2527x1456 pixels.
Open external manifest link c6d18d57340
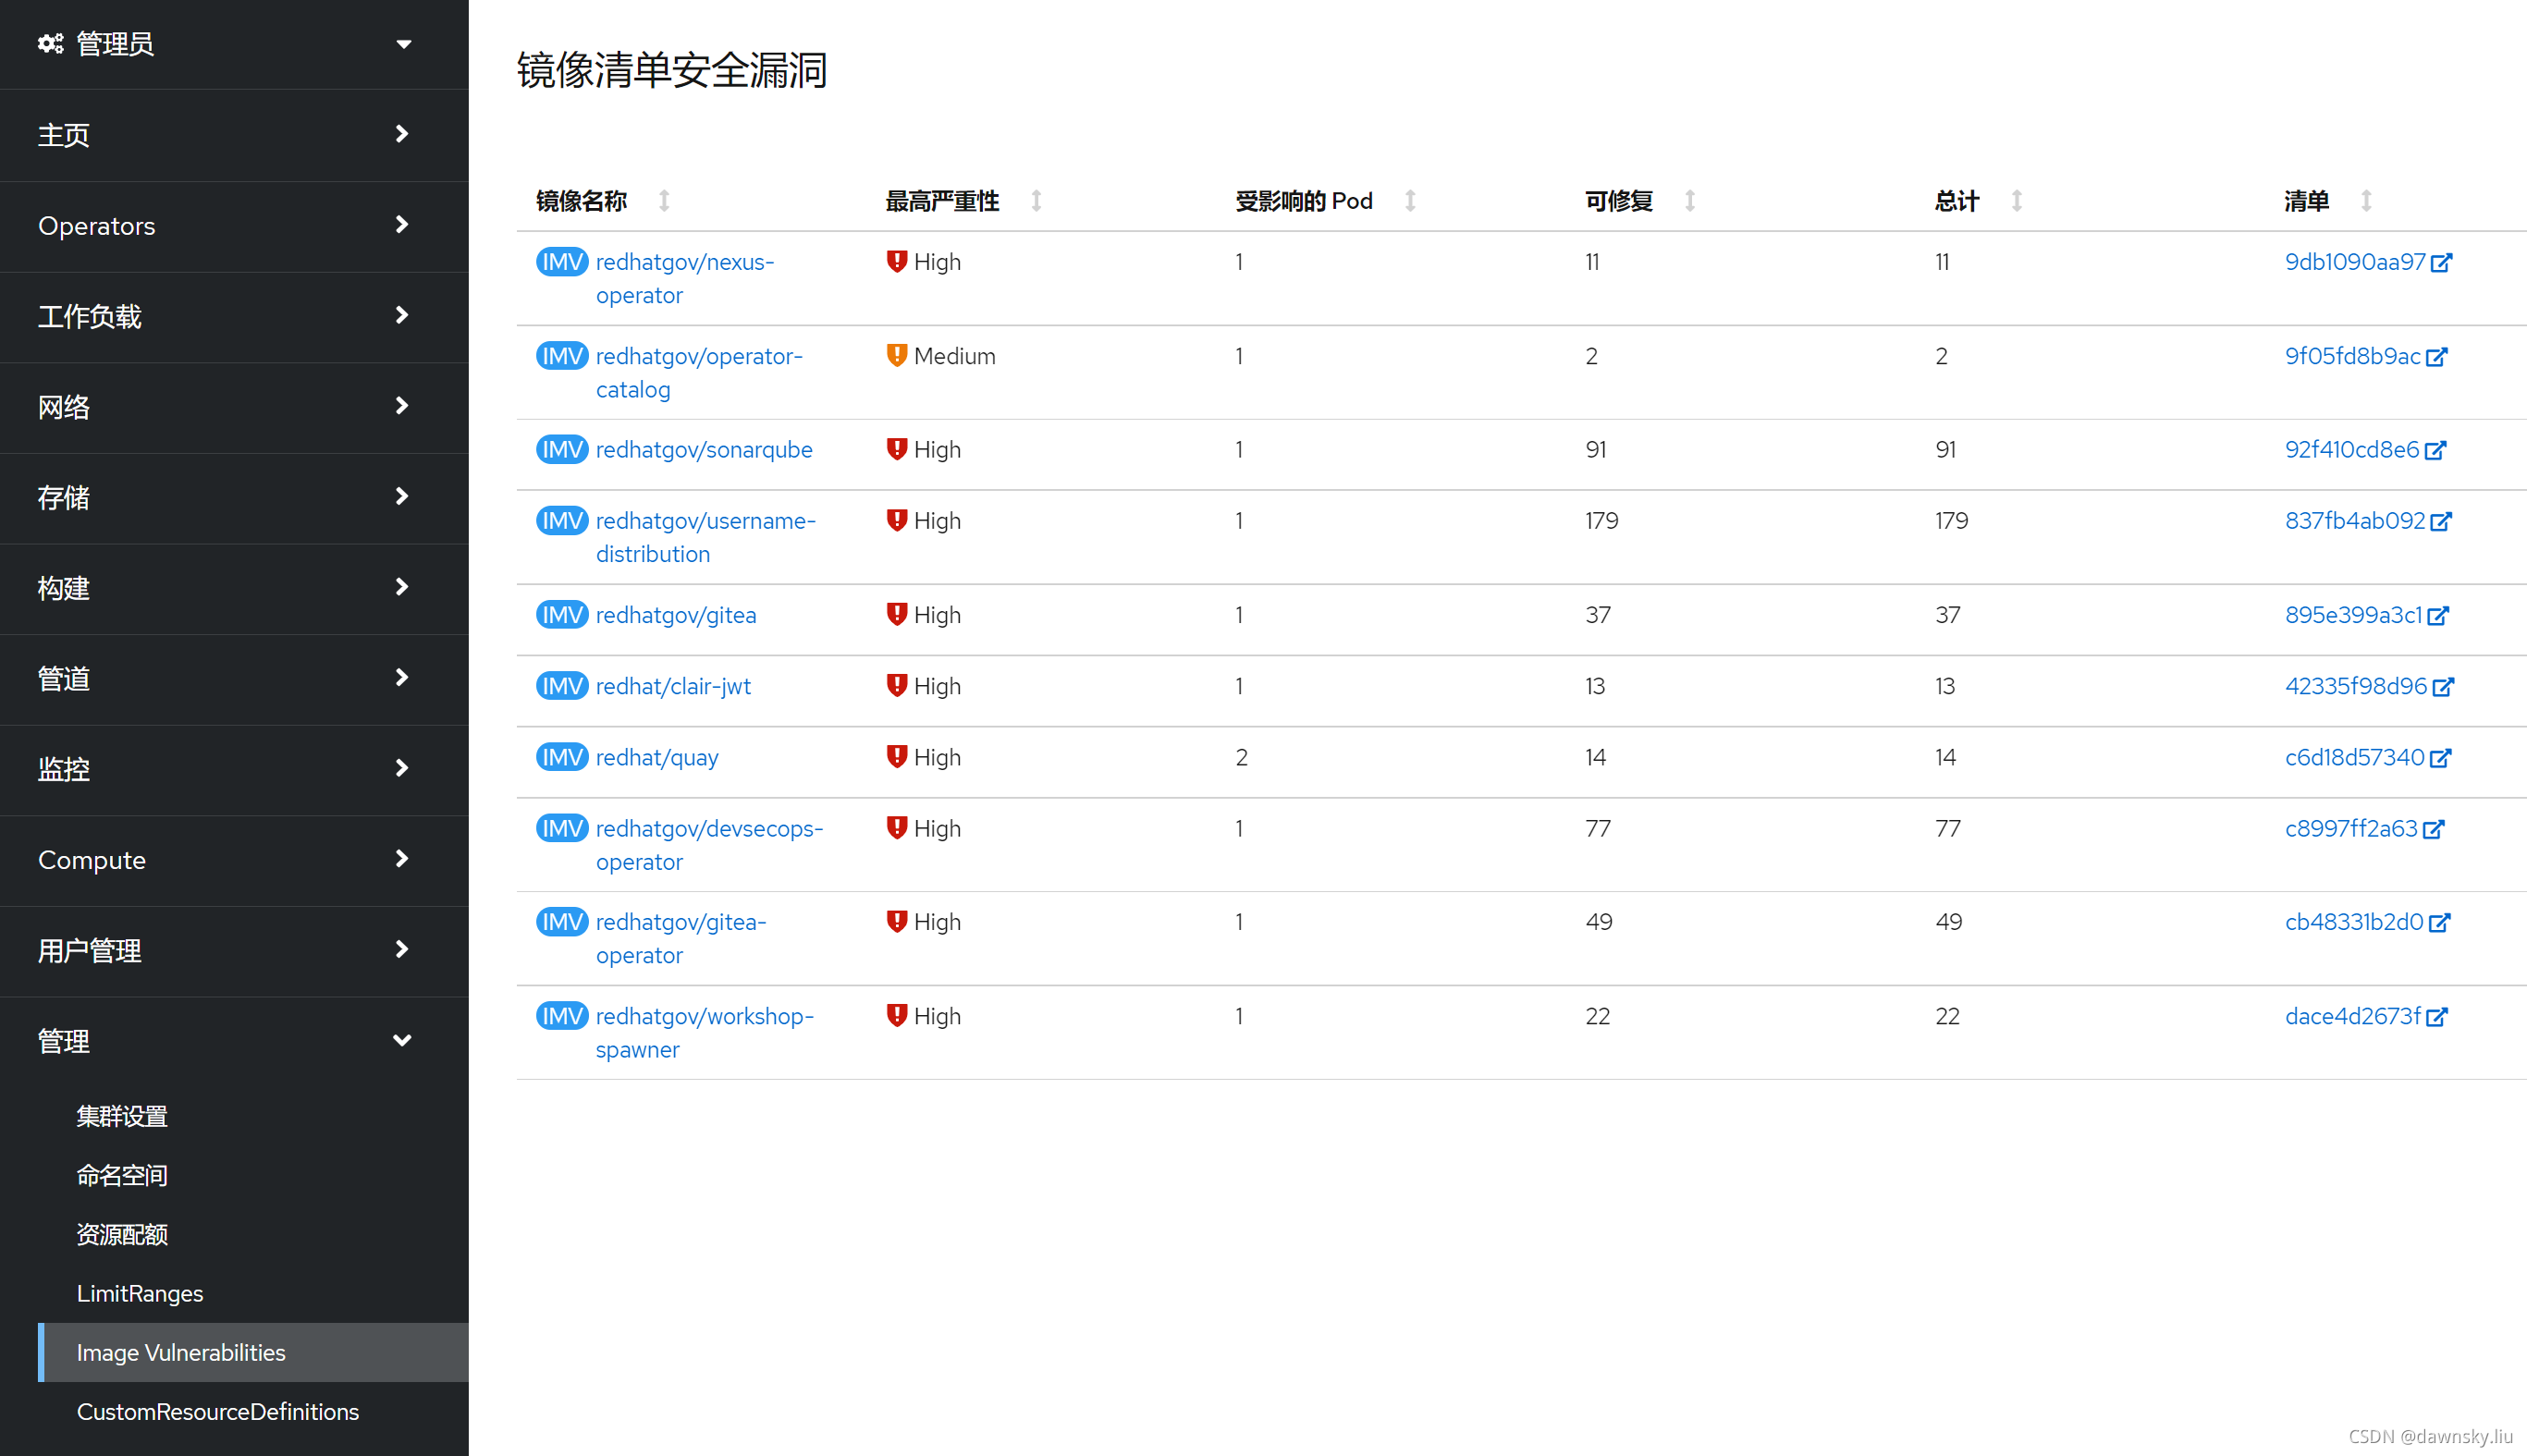click(2368, 757)
